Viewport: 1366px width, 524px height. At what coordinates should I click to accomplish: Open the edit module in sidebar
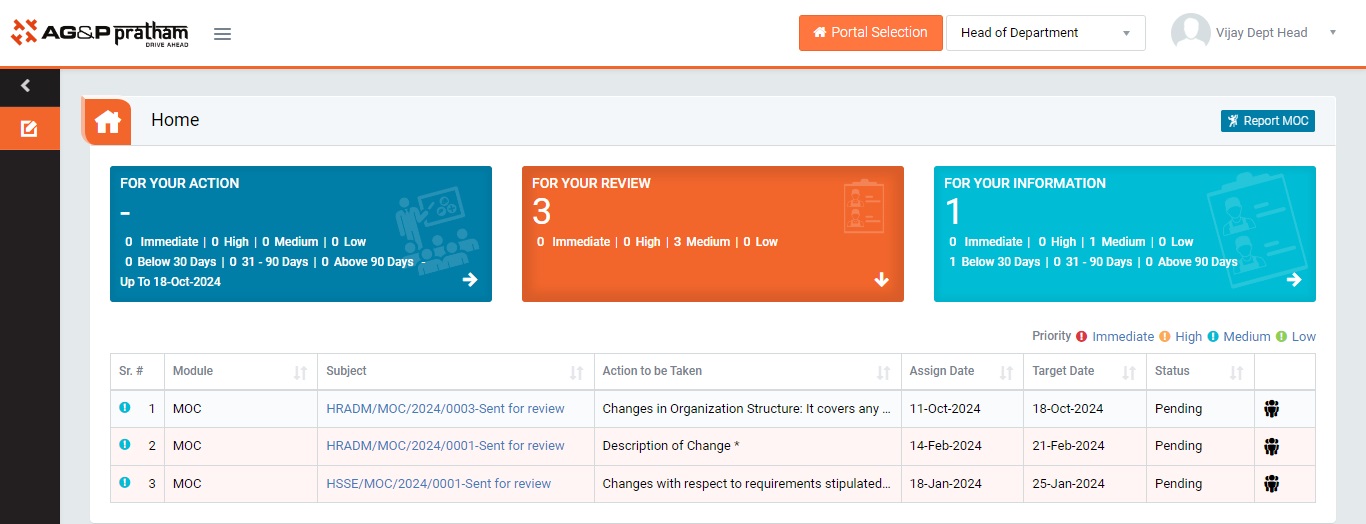point(29,129)
